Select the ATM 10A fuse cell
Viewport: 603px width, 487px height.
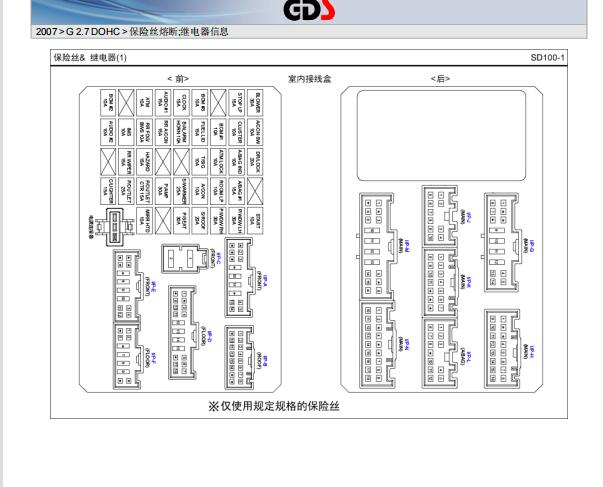click(144, 103)
